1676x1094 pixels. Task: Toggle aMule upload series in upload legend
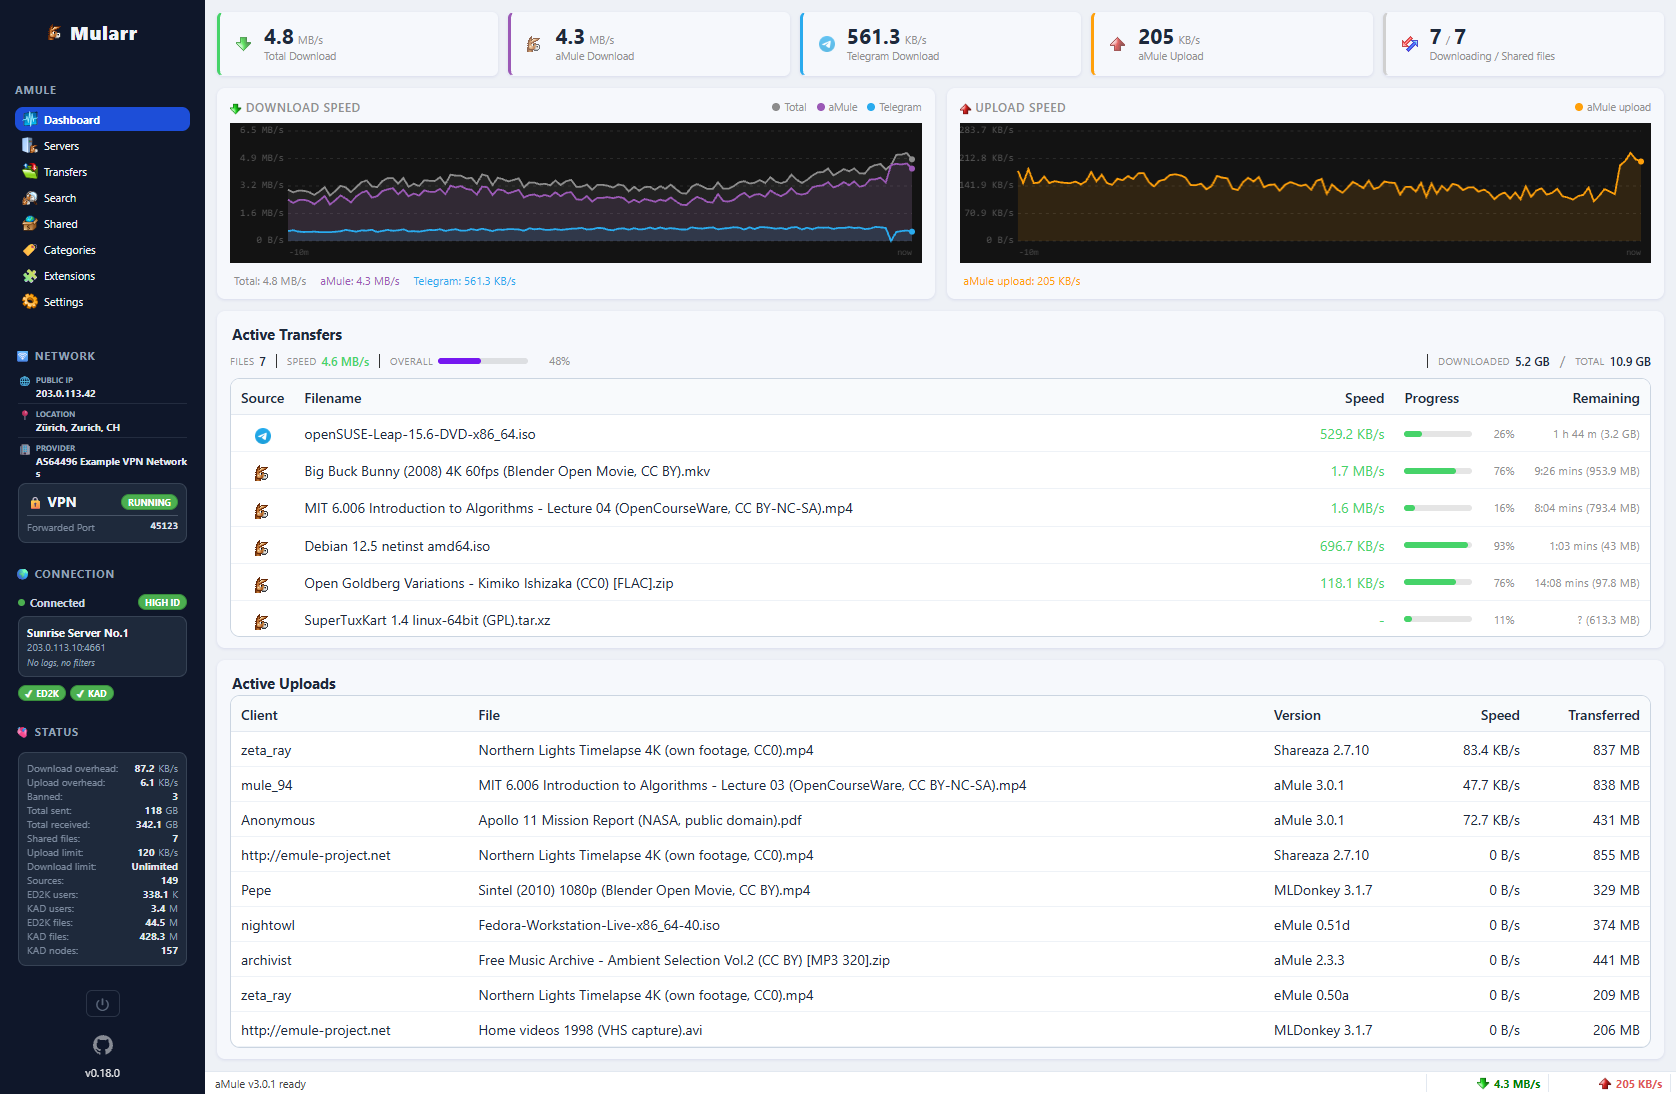(x=1613, y=107)
